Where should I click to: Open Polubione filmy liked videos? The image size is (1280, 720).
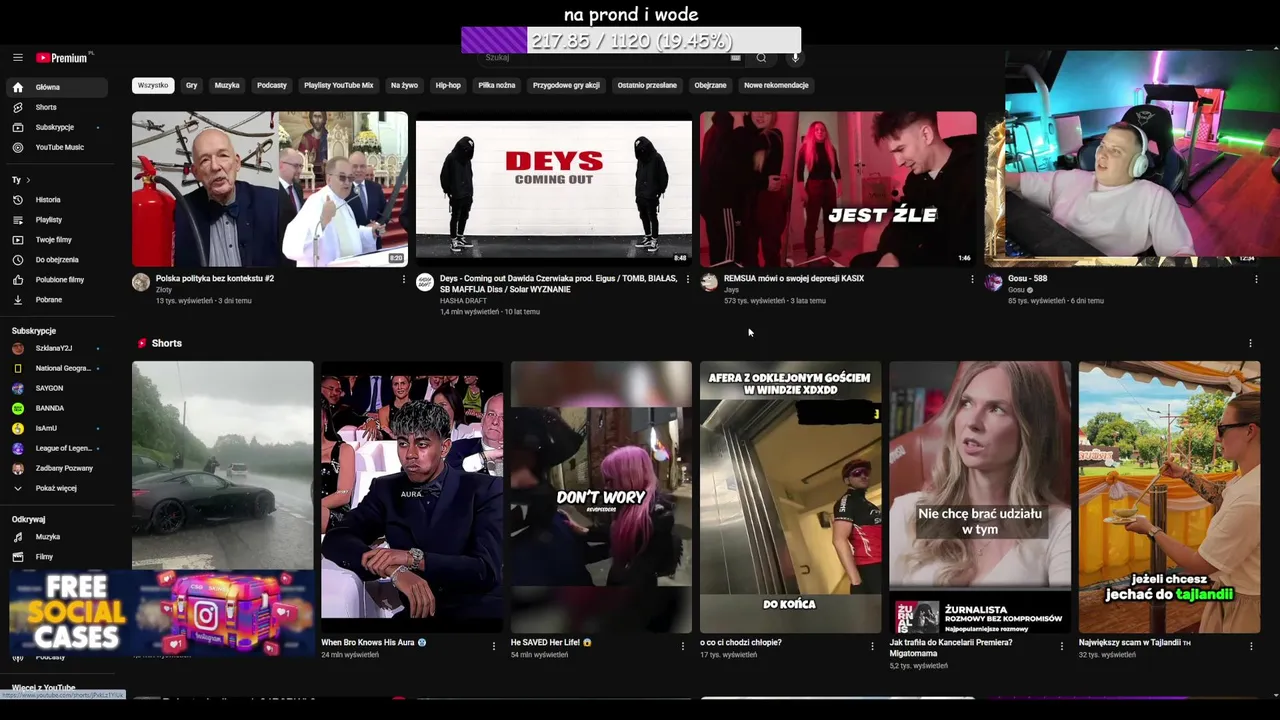pyautogui.click(x=60, y=280)
